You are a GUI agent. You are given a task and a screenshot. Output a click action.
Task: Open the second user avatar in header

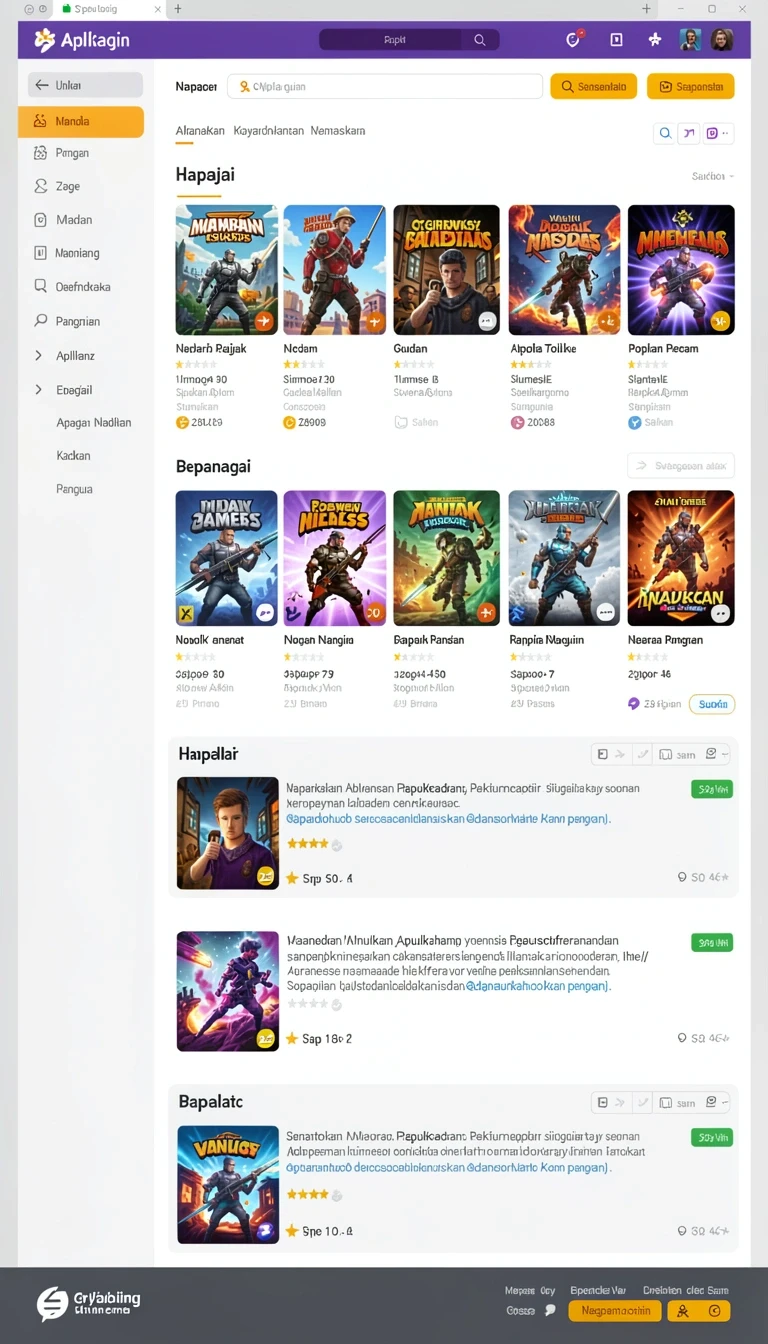(x=722, y=40)
